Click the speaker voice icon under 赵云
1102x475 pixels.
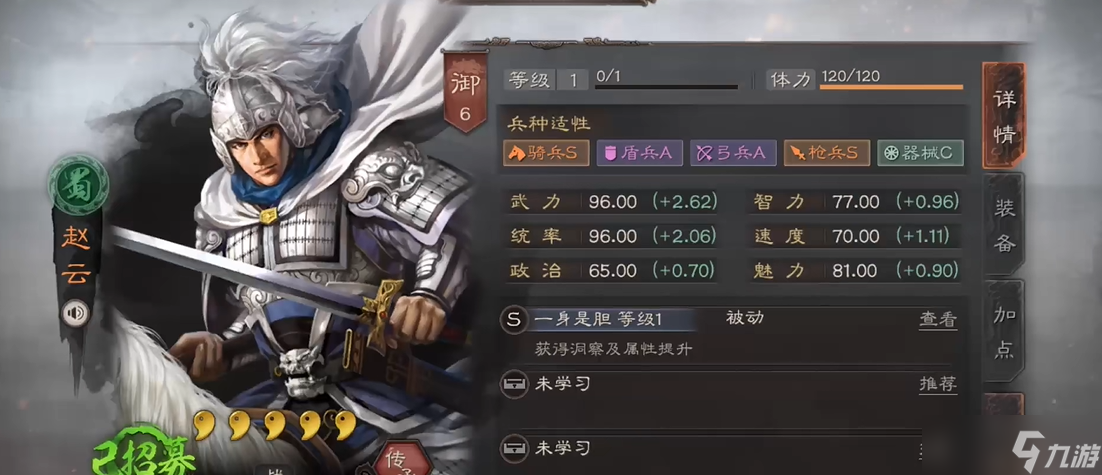[75, 313]
